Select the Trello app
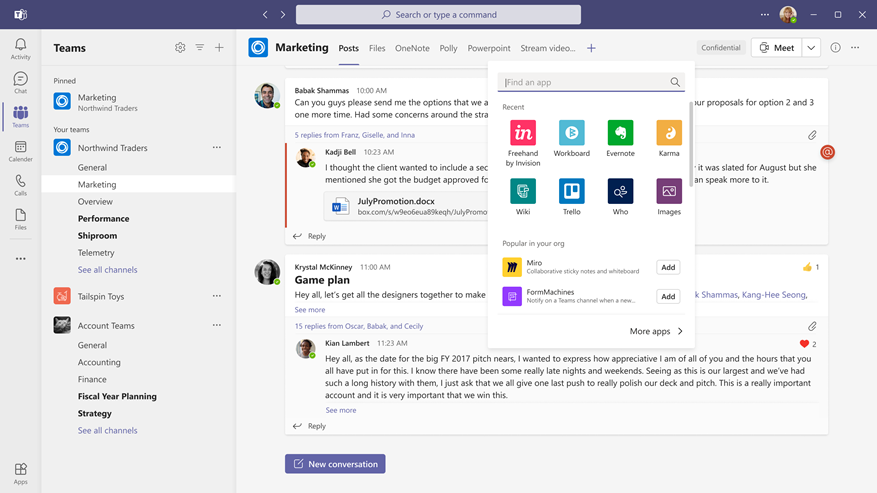This screenshot has height=493, width=877. 572,197
